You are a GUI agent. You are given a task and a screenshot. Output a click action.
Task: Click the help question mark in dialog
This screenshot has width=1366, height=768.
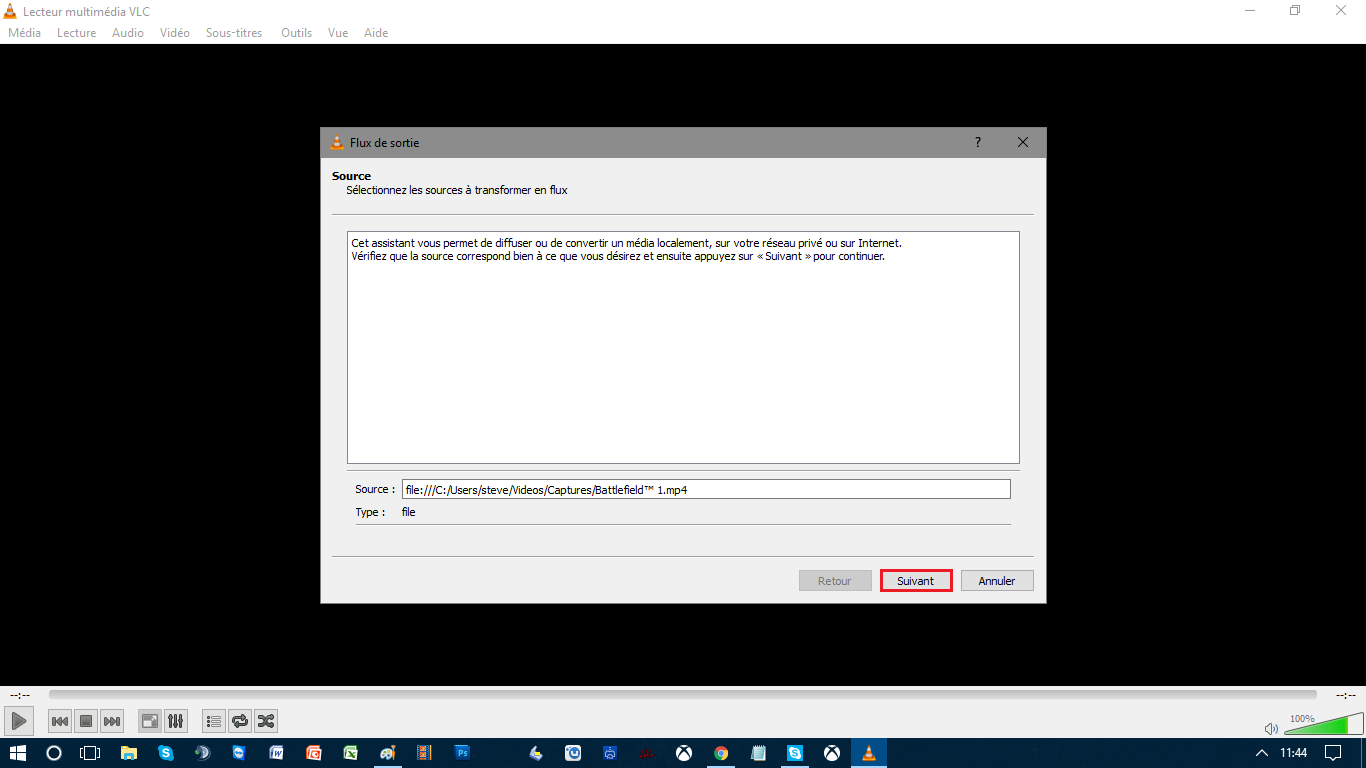tap(978, 143)
